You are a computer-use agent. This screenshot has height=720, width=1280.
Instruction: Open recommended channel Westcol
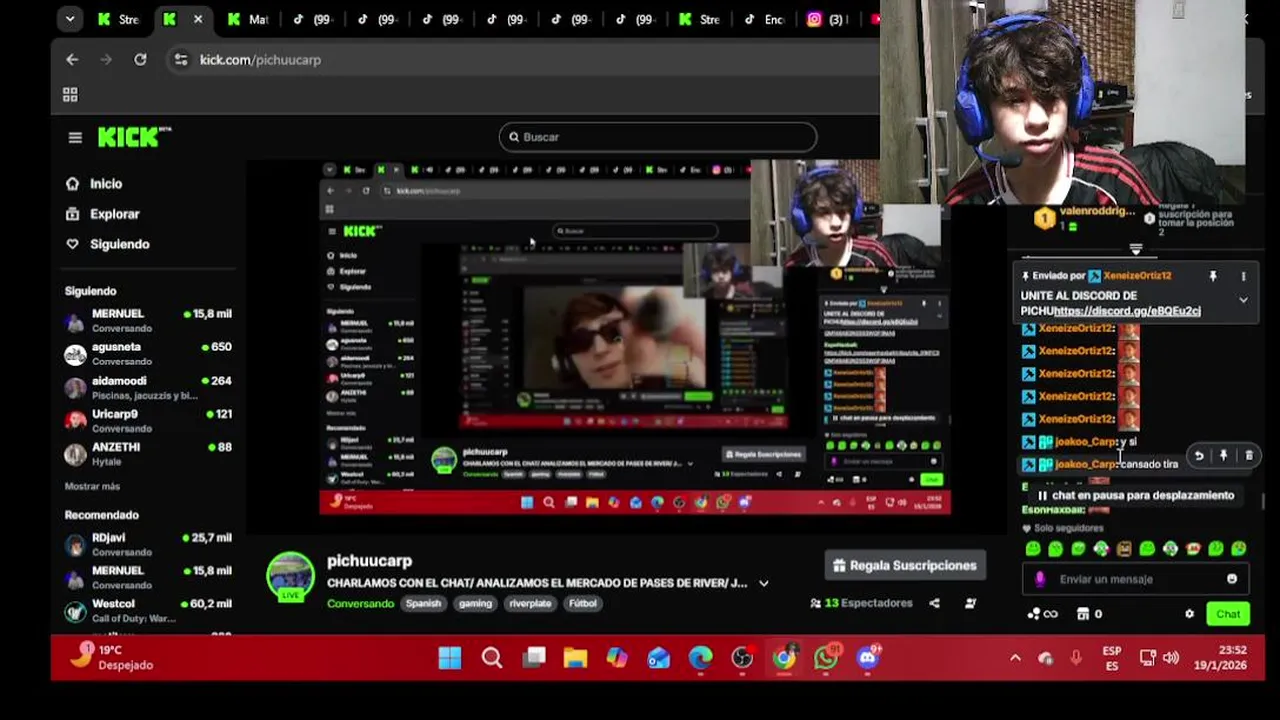tap(148, 610)
